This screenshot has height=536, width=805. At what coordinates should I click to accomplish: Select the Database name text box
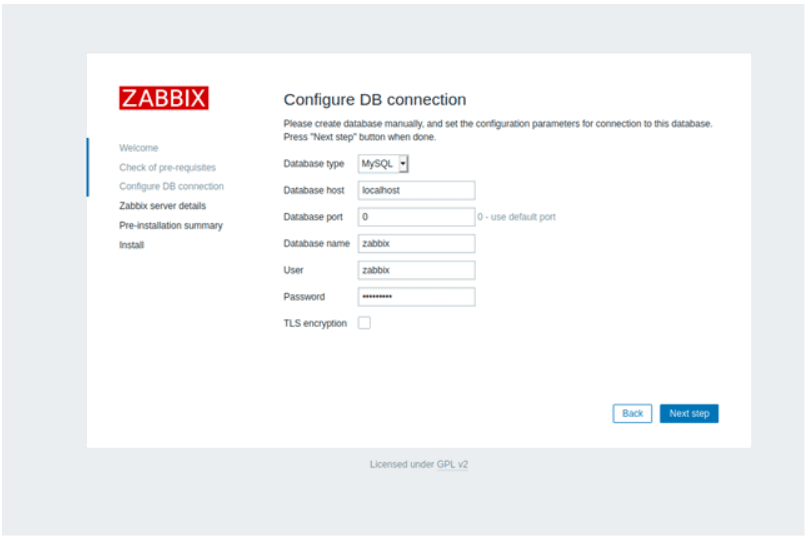pos(416,243)
